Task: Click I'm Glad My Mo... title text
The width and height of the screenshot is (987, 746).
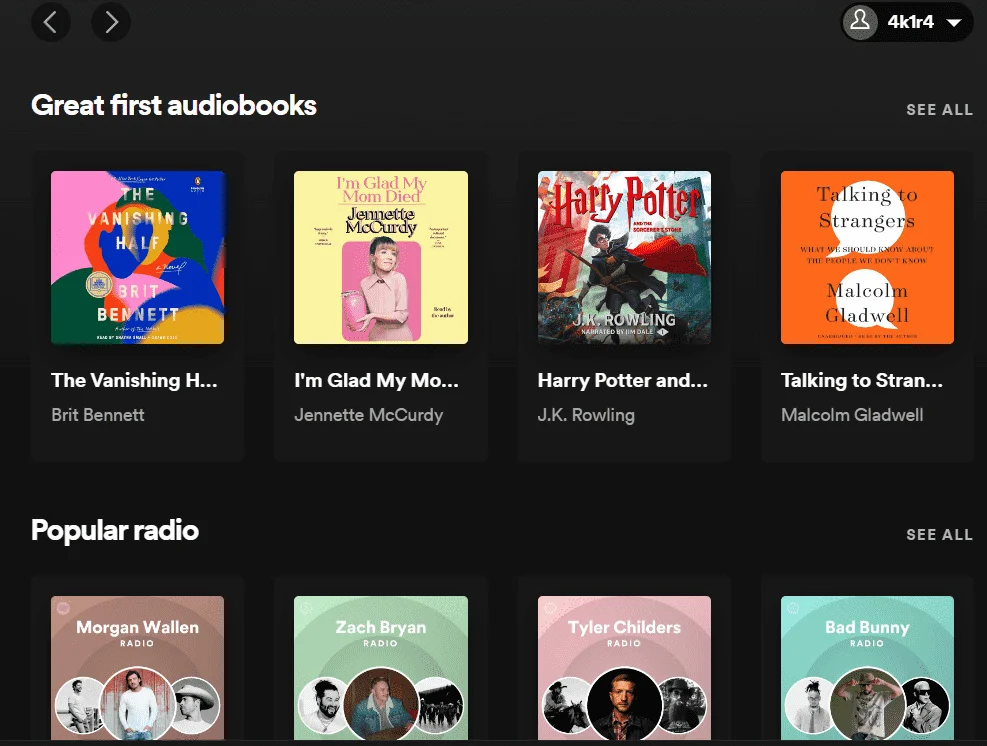Action: coord(376,380)
